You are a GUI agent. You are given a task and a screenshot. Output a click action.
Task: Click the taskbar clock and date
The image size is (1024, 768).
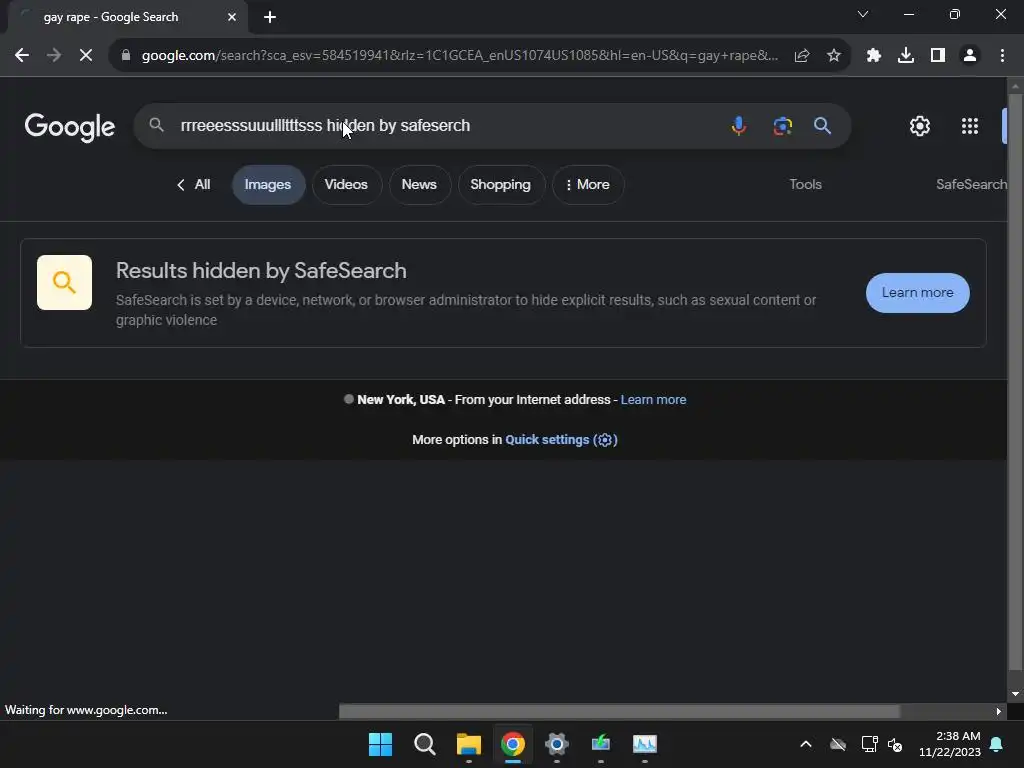(950, 744)
